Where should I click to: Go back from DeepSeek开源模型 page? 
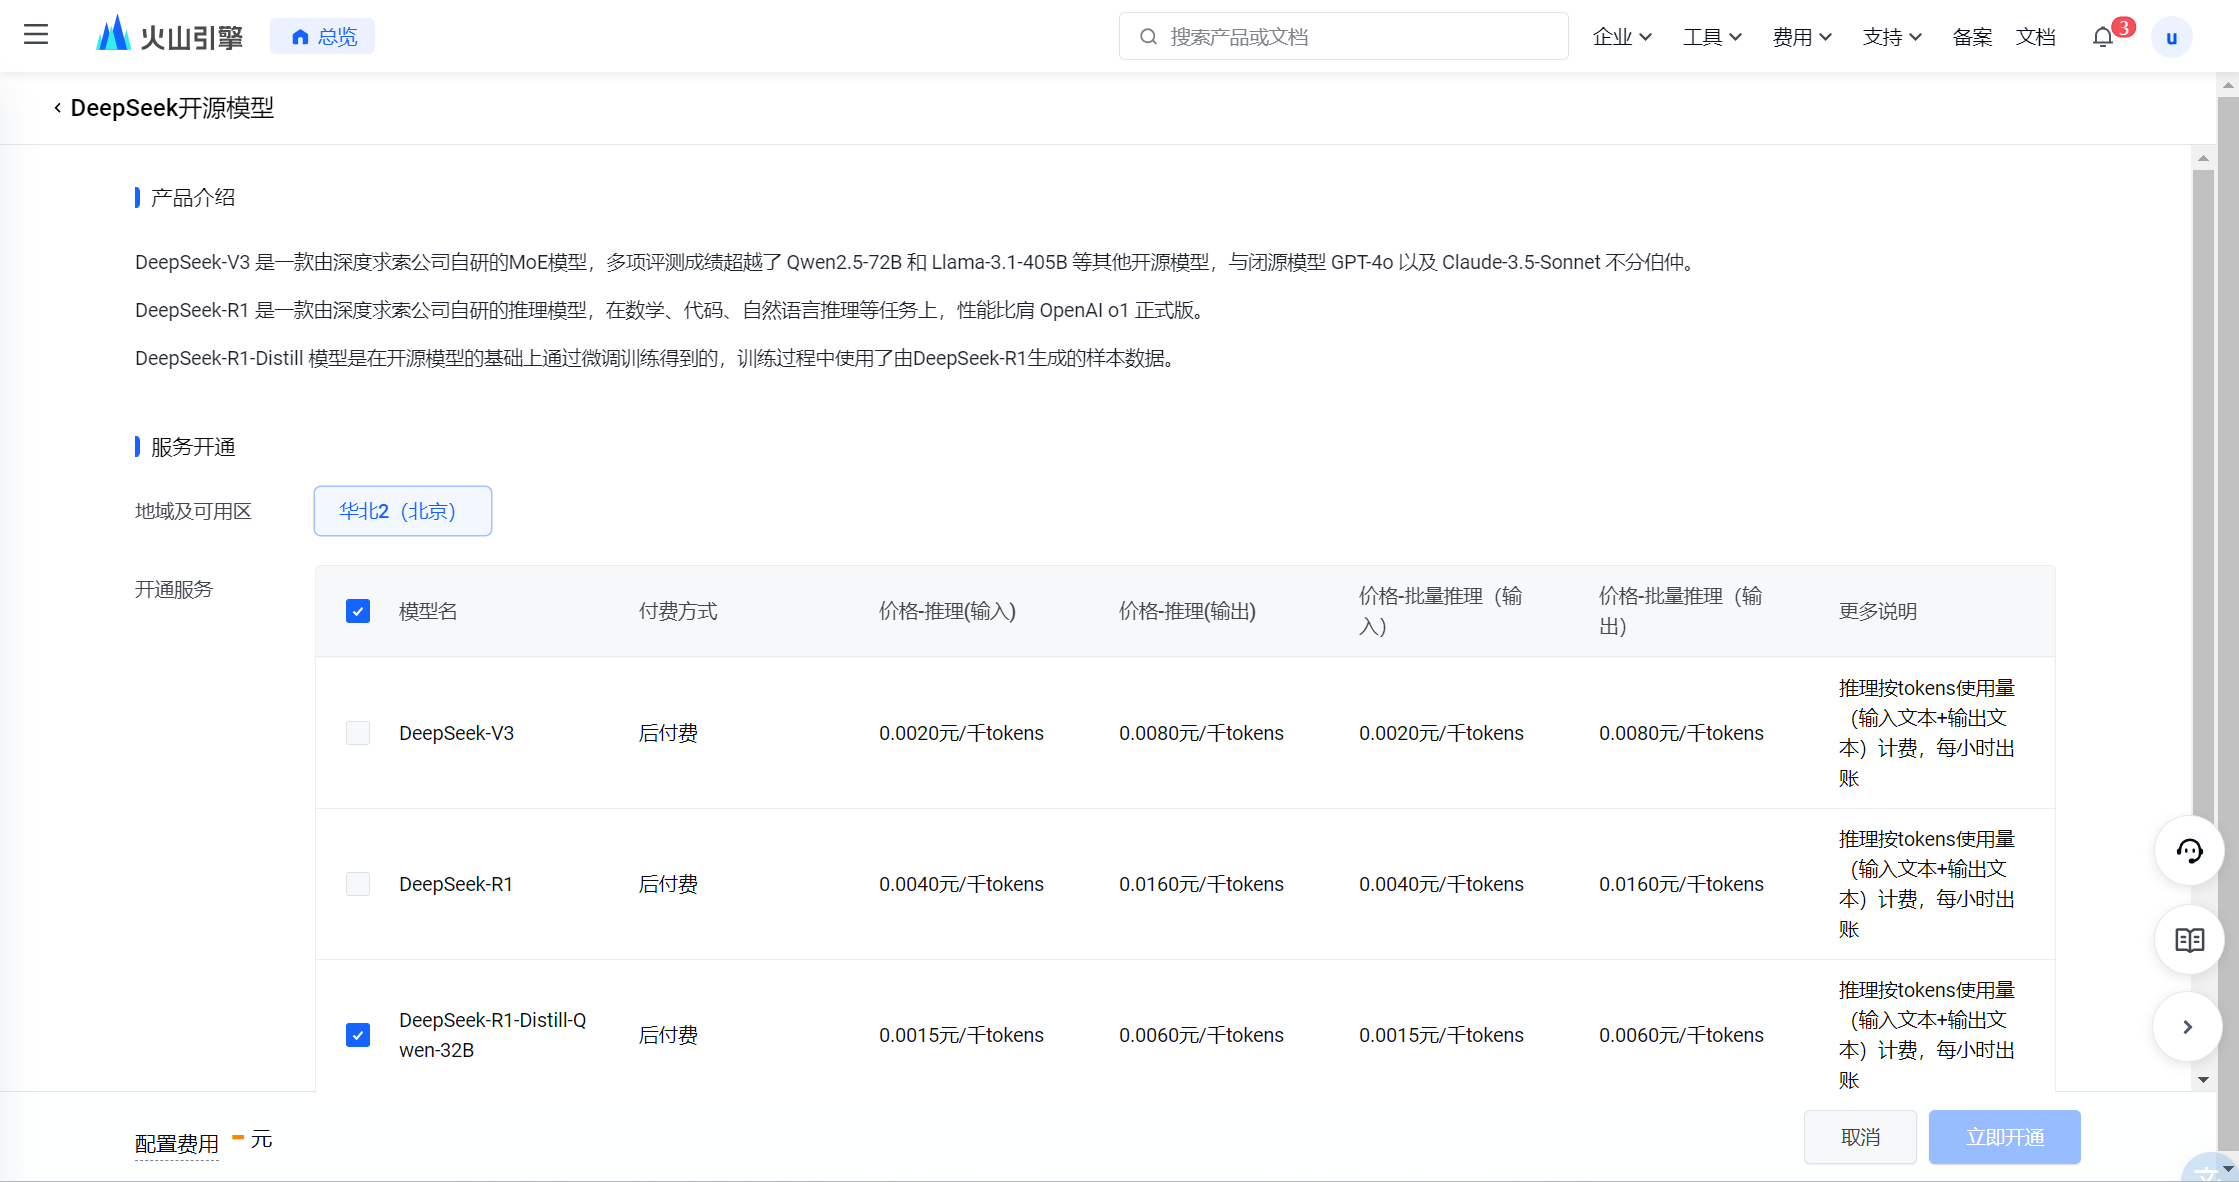[x=57, y=107]
